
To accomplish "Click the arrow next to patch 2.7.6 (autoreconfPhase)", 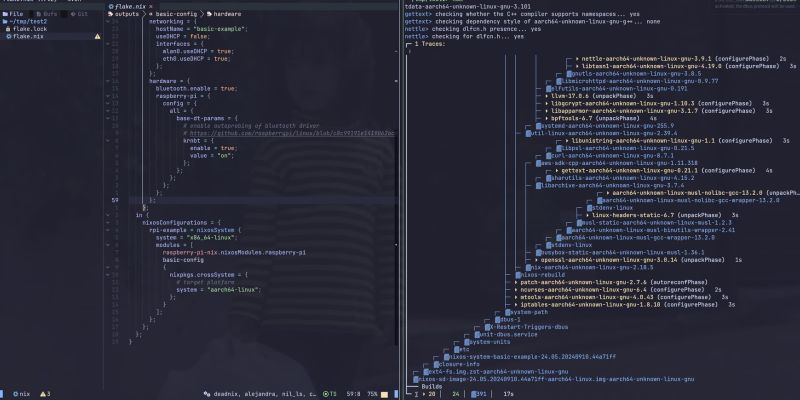I will point(516,282).
